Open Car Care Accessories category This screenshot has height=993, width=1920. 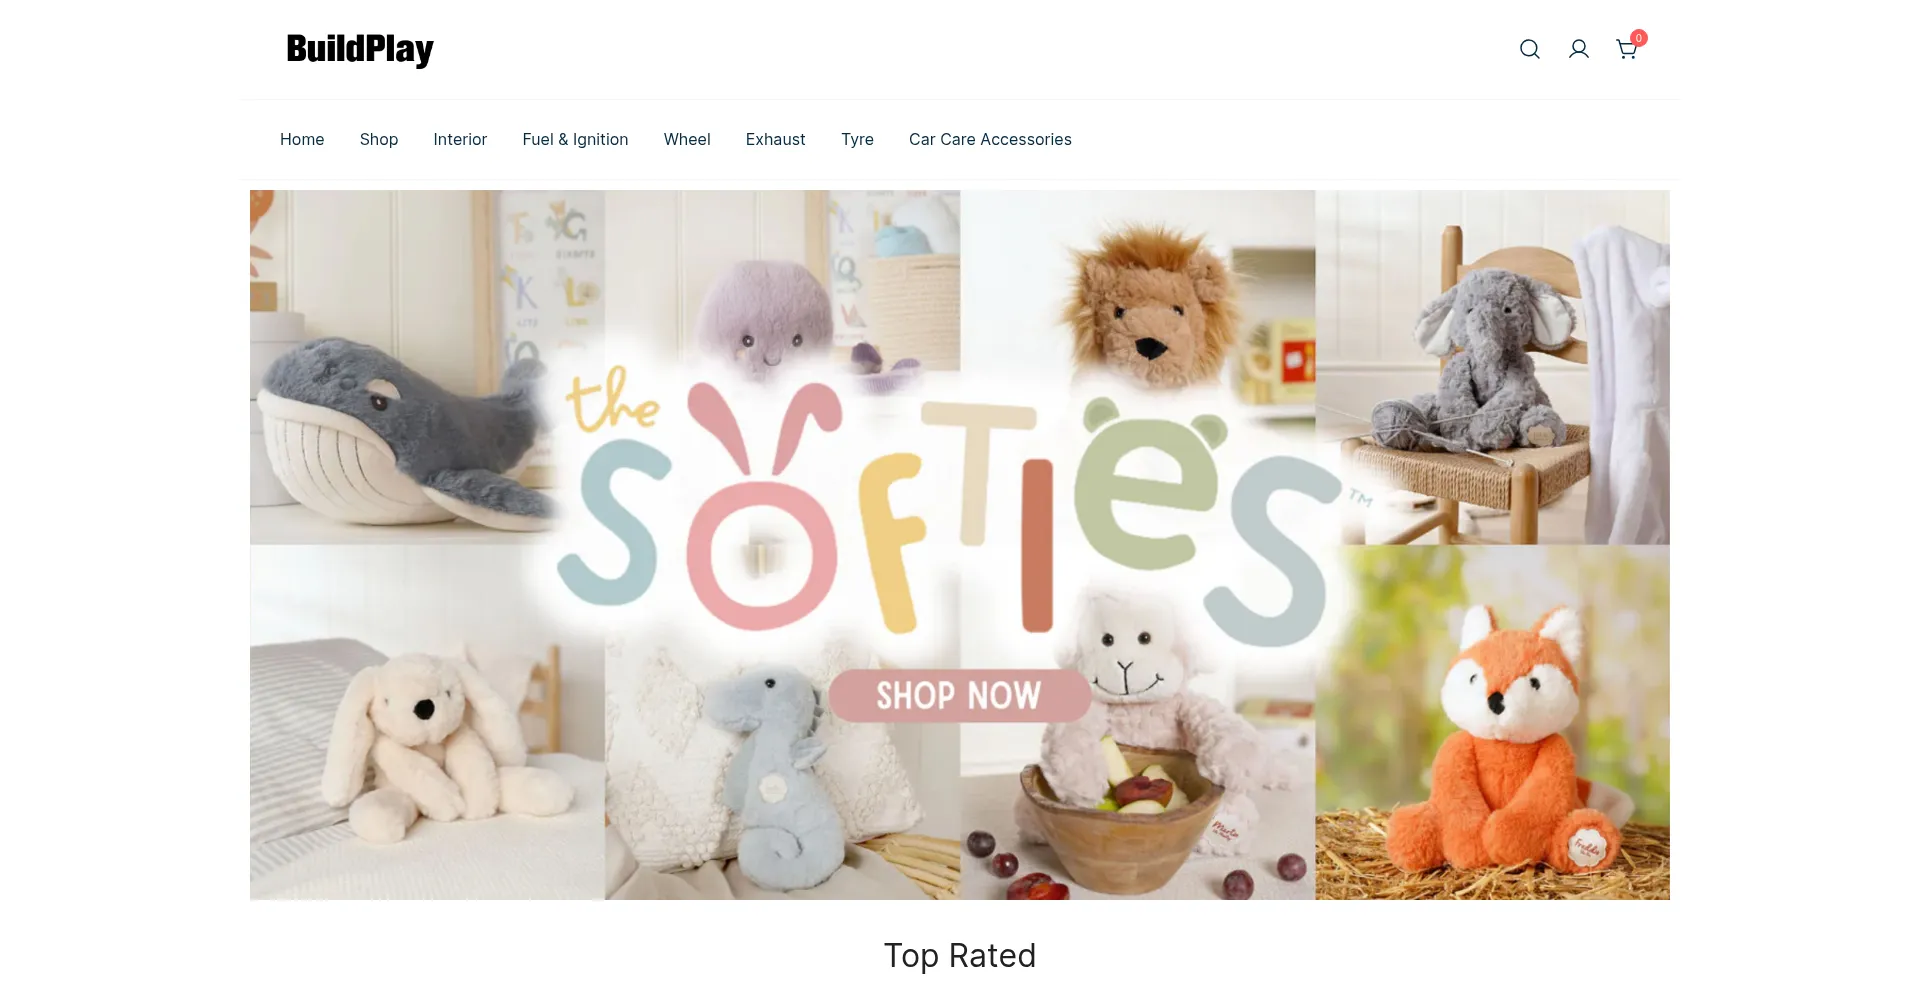click(x=990, y=139)
